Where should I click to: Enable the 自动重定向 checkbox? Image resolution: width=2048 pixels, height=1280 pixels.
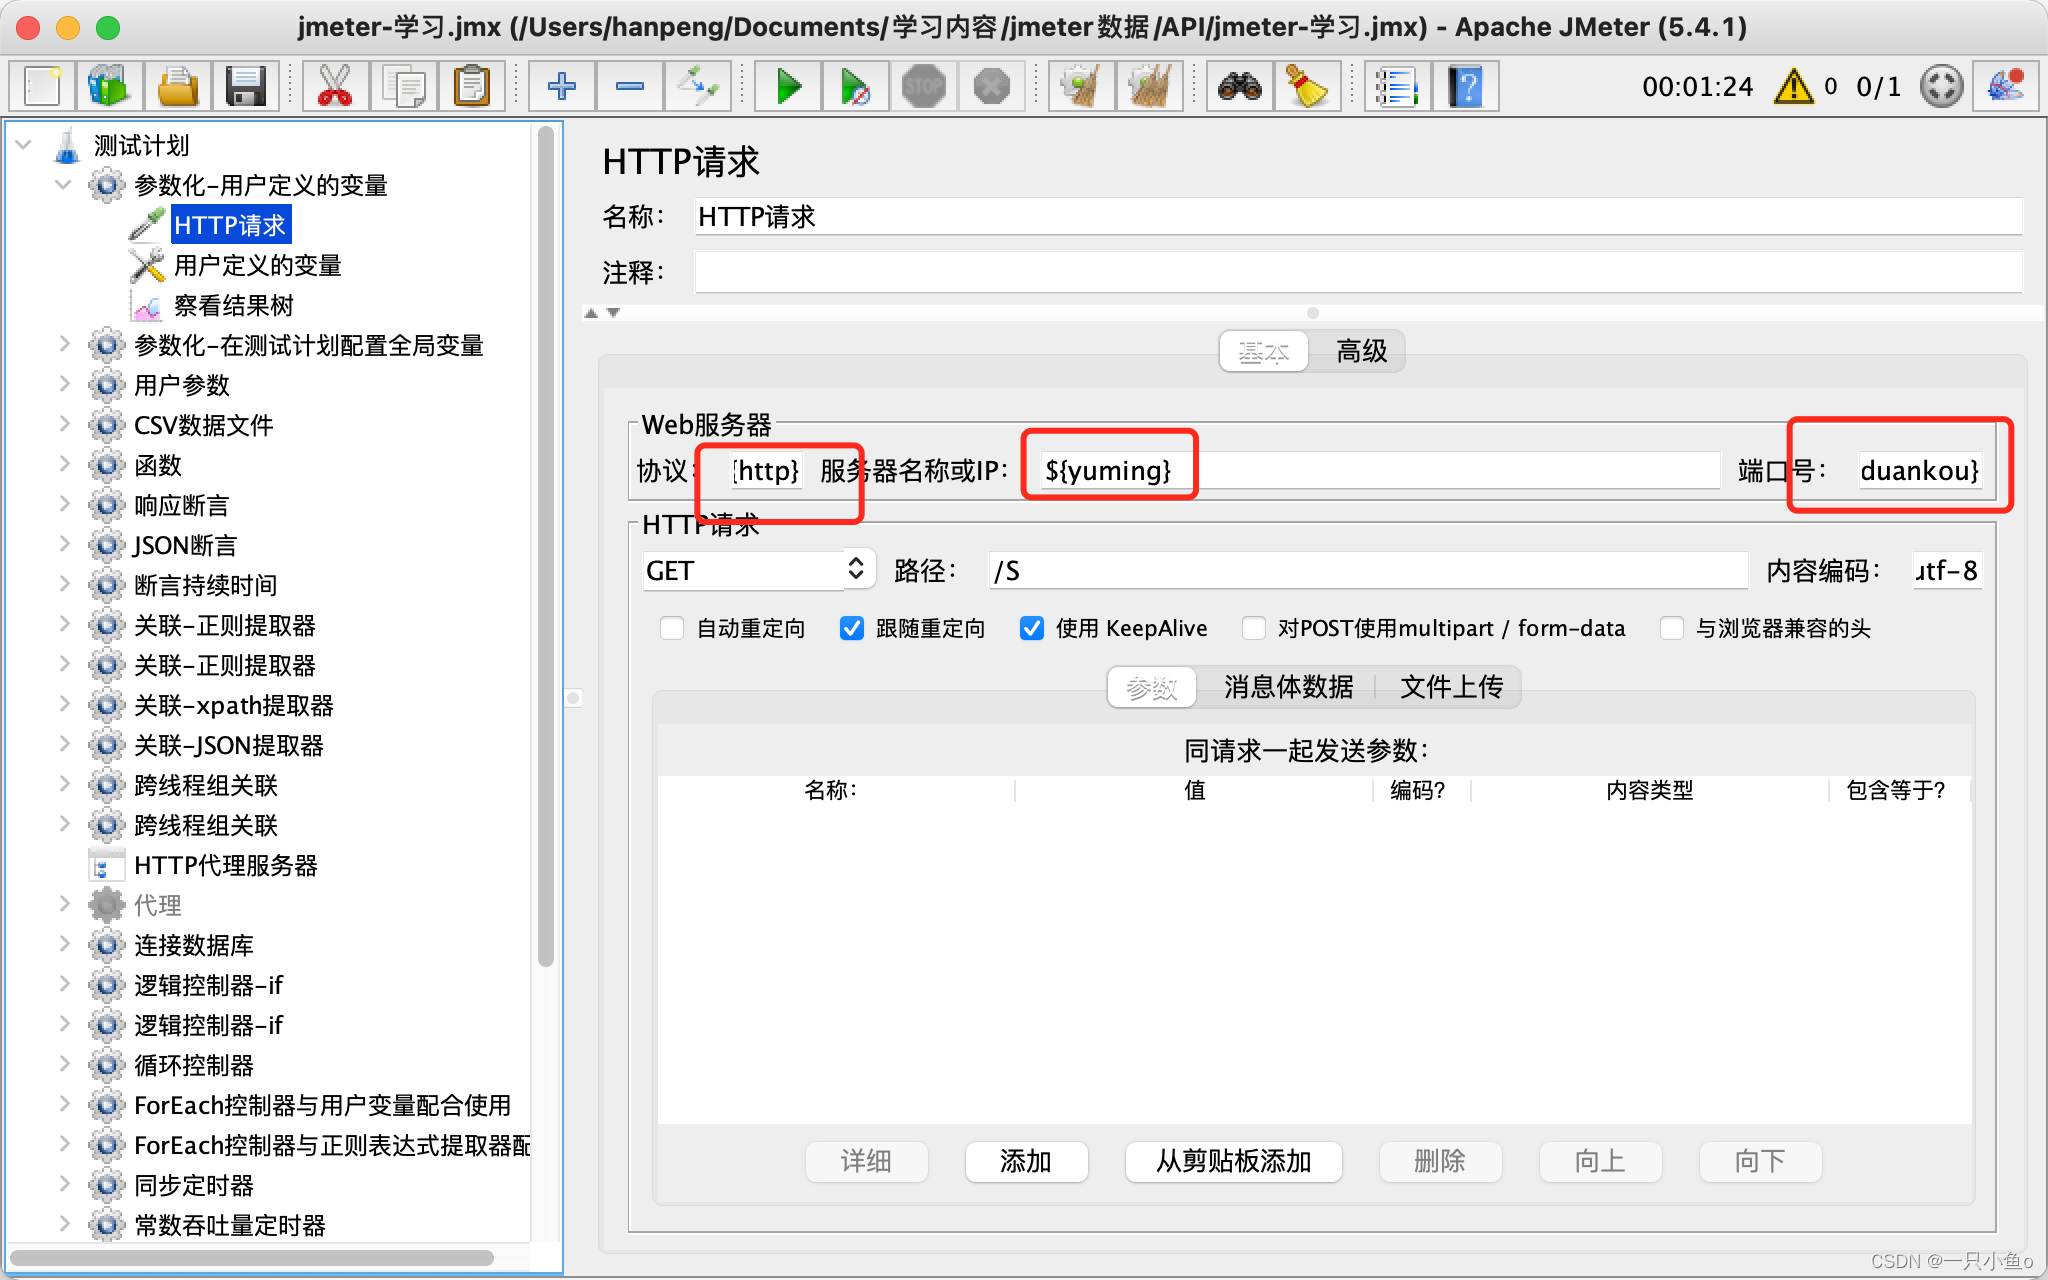click(x=672, y=628)
